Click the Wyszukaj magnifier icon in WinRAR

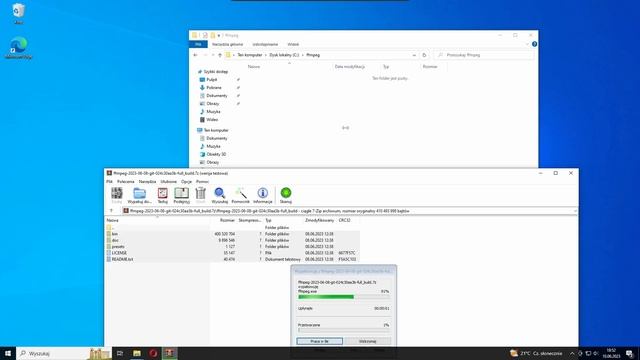pos(220,196)
